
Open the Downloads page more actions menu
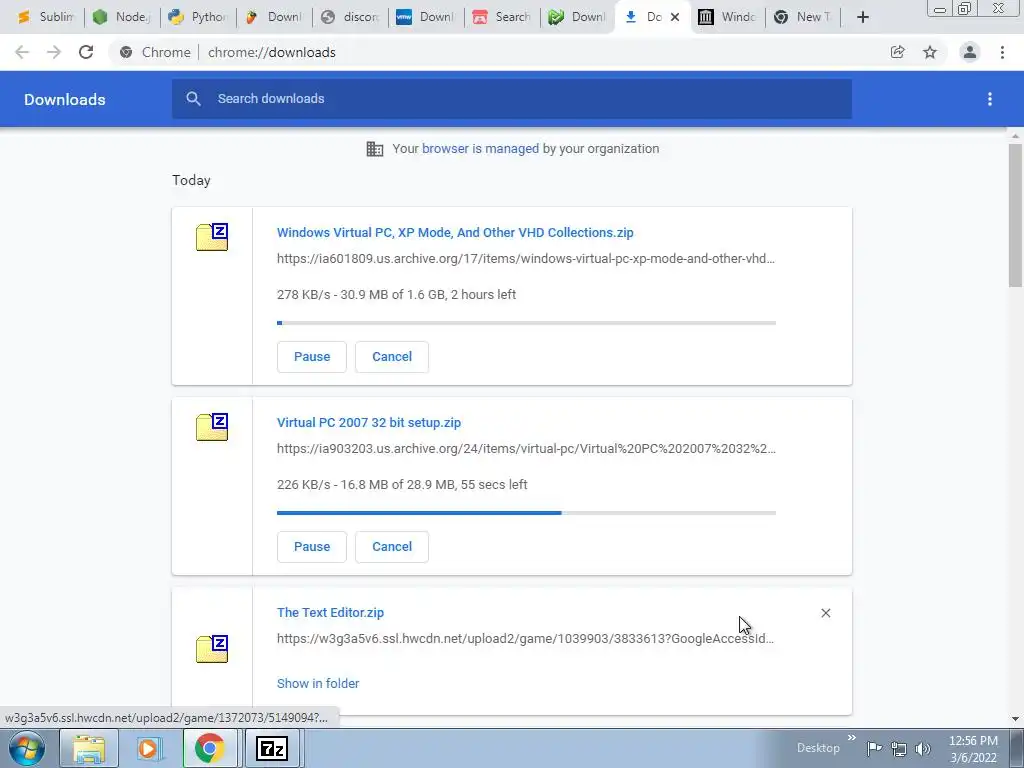pyautogui.click(x=990, y=99)
